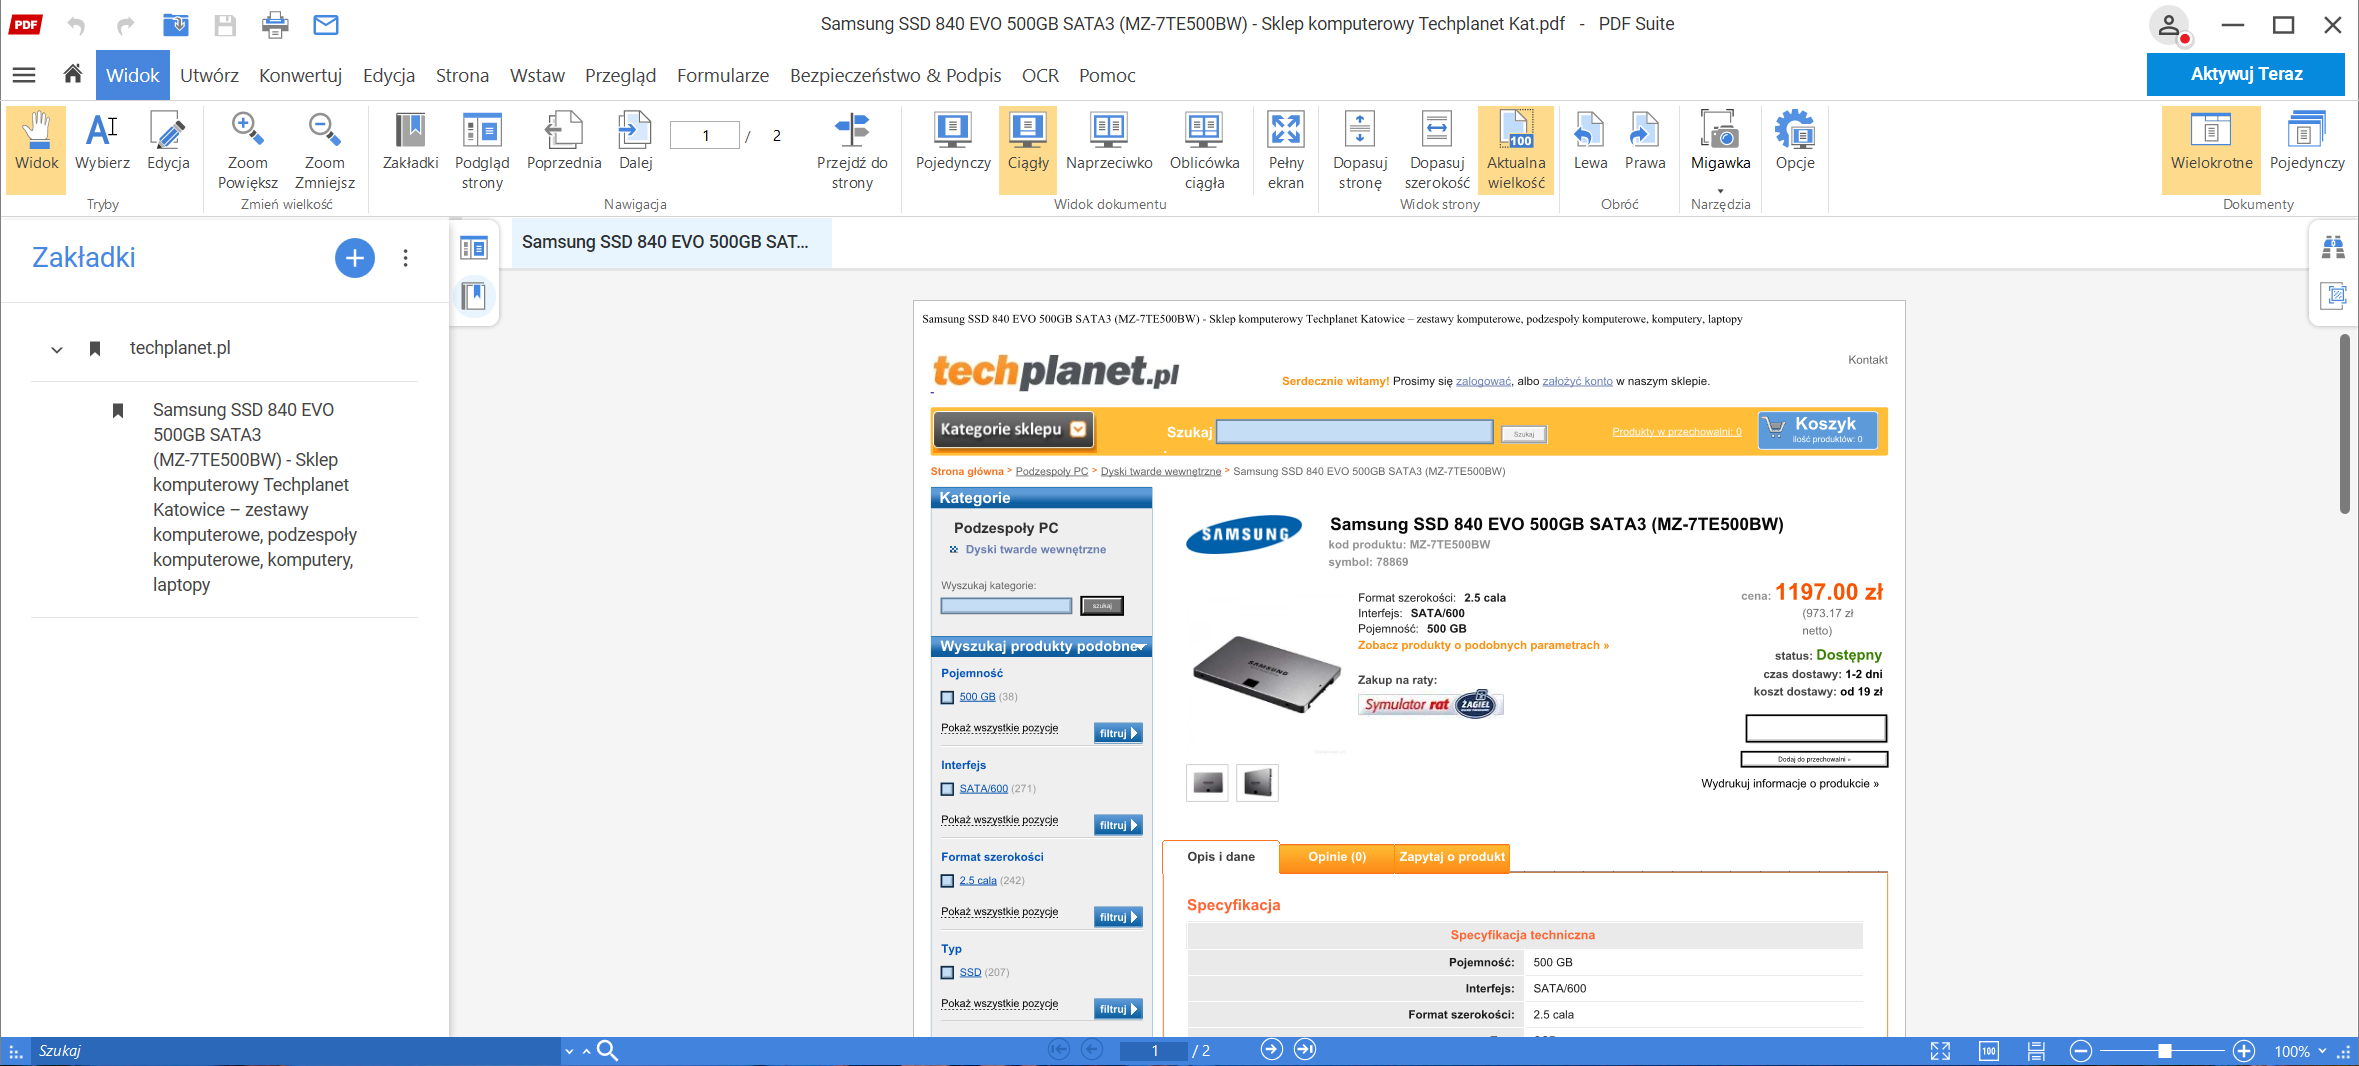The height and width of the screenshot is (1066, 2359).
Task: Check the SSD type filter checkbox
Action: click(x=947, y=973)
